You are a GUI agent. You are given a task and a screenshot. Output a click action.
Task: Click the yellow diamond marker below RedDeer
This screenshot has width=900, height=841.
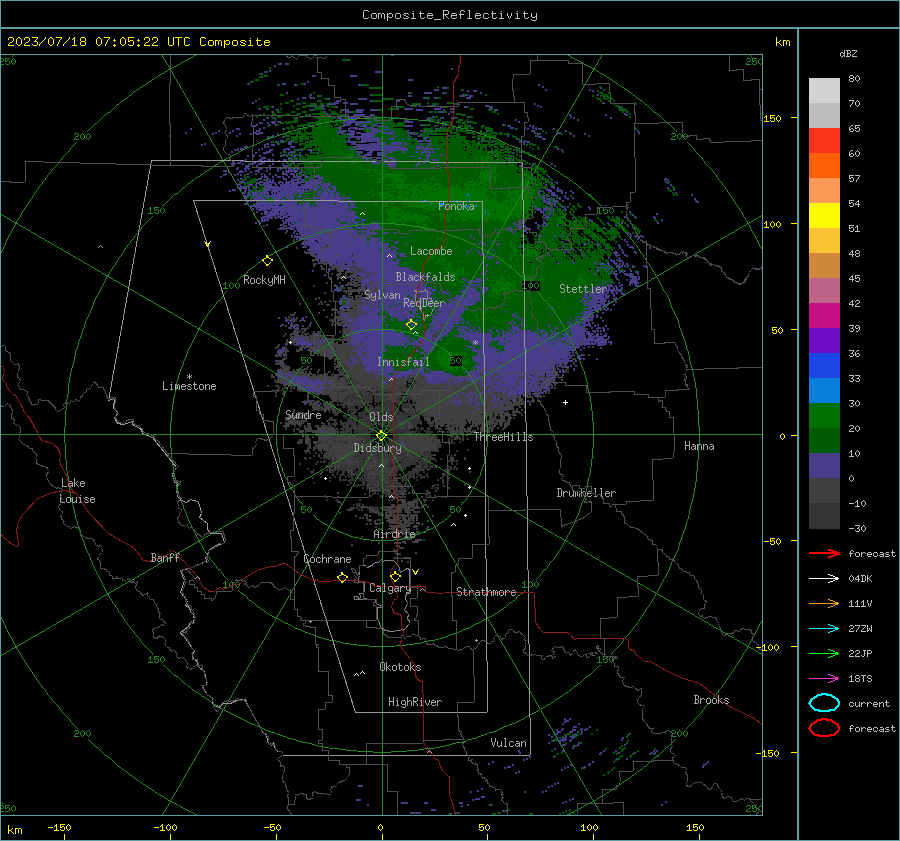pyautogui.click(x=412, y=325)
